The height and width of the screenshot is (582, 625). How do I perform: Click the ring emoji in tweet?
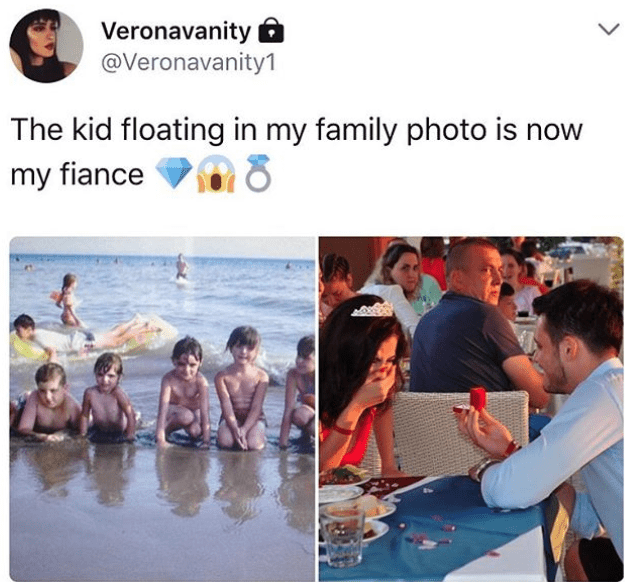coord(256,176)
